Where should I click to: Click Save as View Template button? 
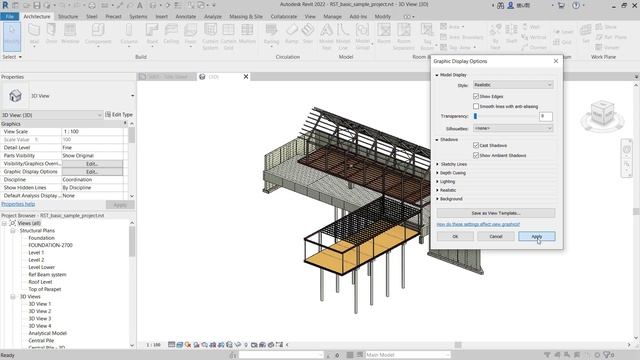pos(496,213)
